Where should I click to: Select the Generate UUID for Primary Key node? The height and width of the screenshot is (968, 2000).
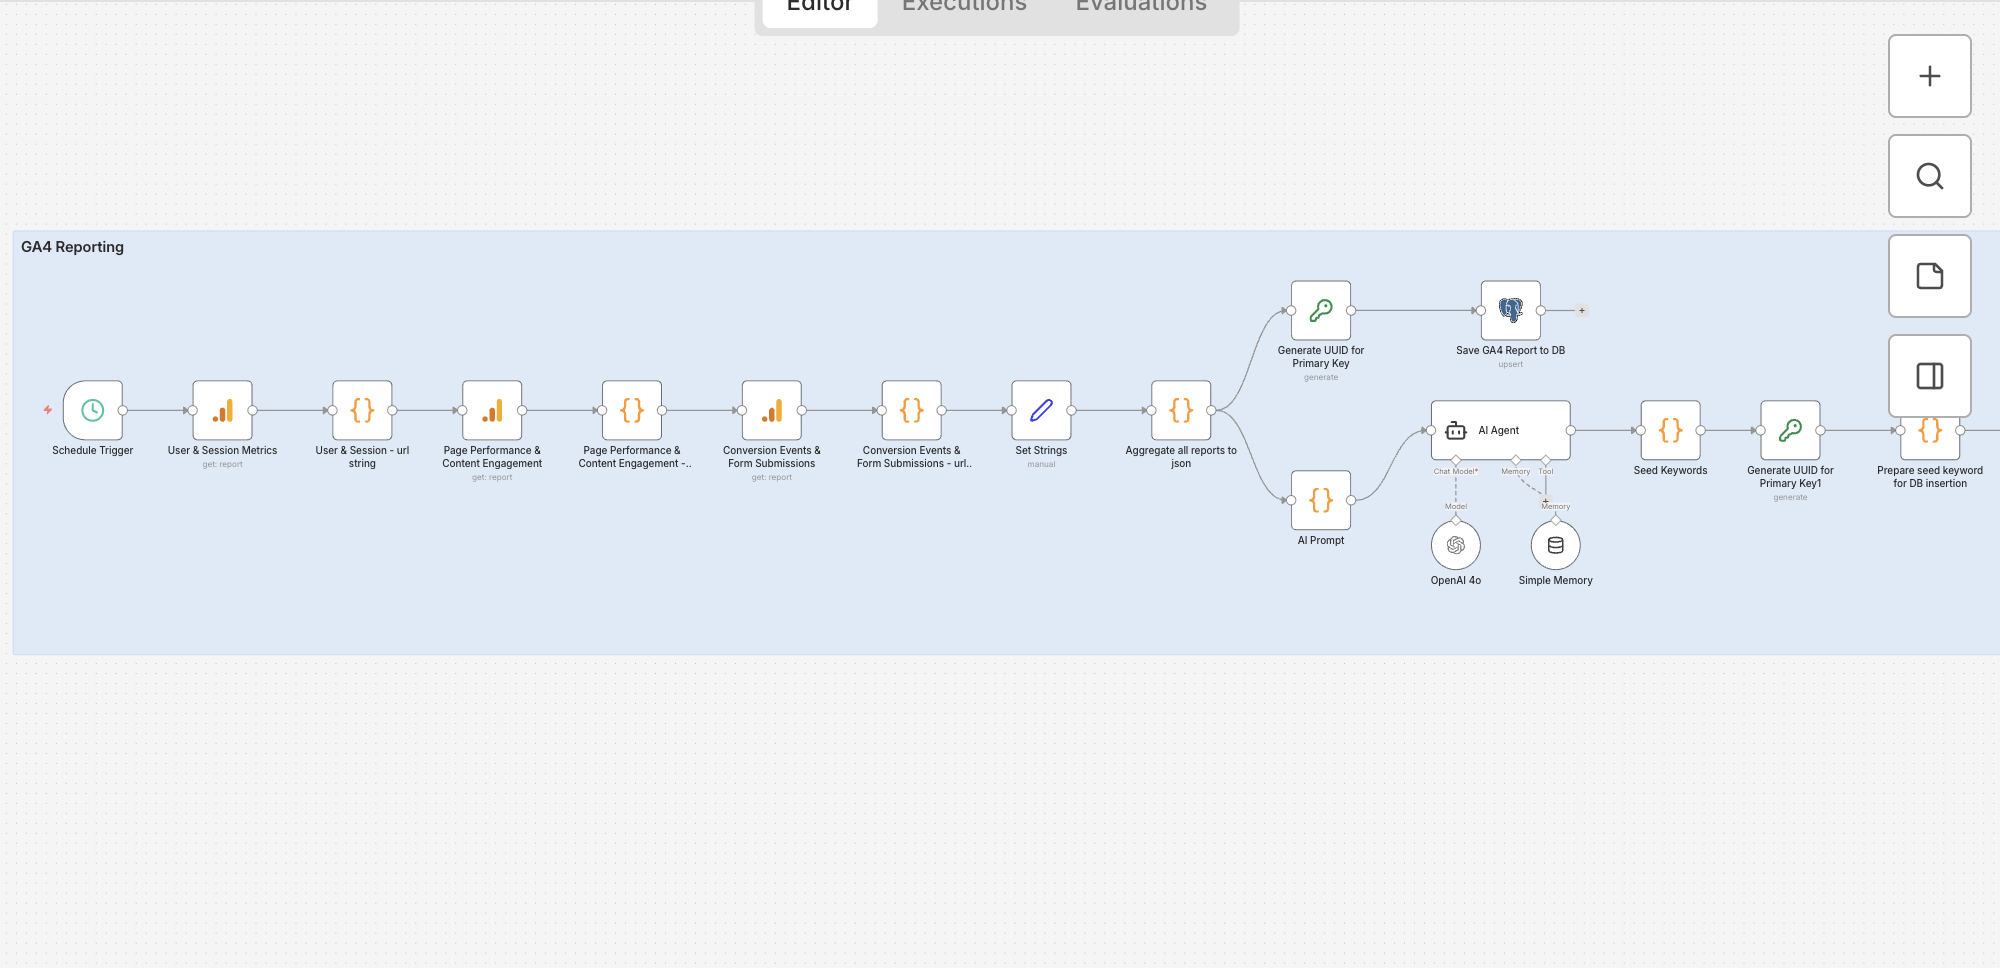click(1320, 310)
